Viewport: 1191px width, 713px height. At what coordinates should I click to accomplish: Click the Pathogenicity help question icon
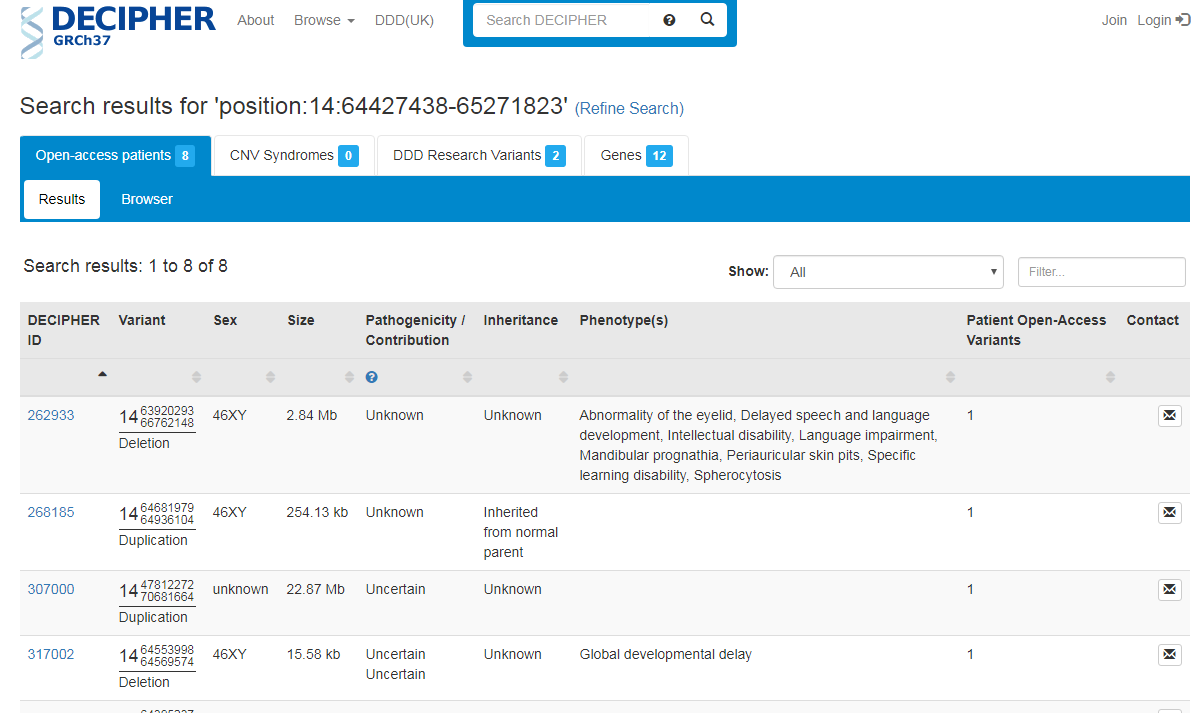click(371, 377)
